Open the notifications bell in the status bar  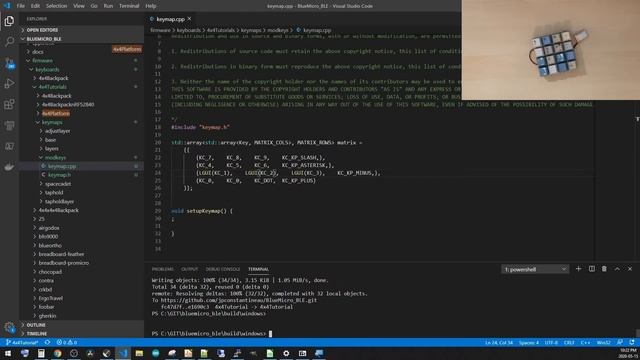(632, 342)
